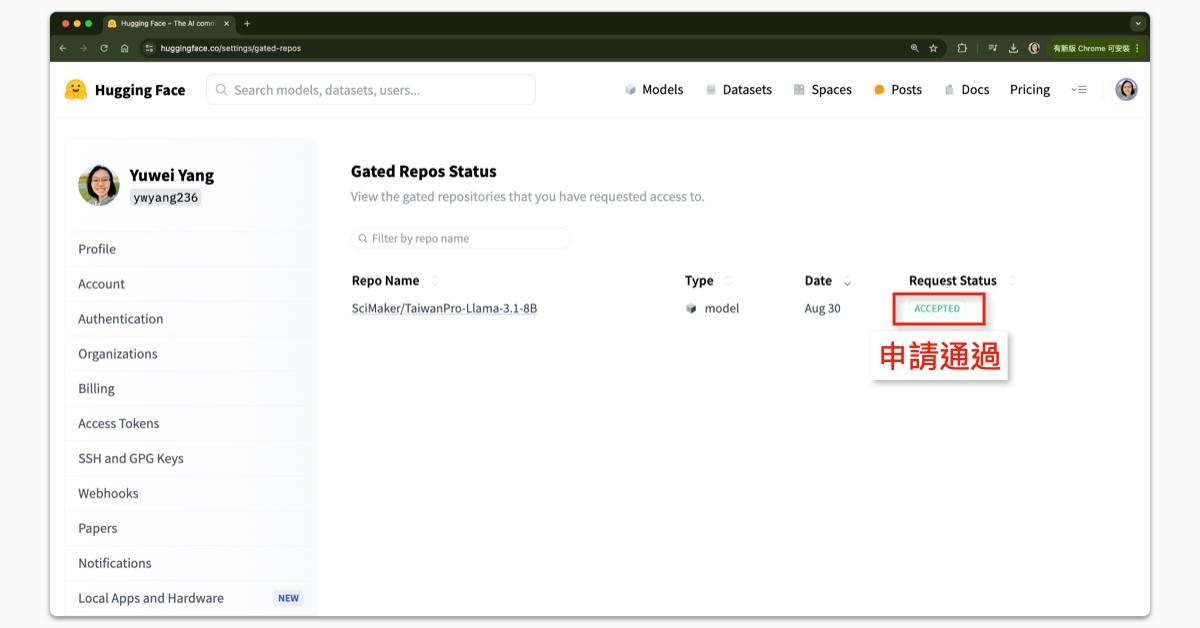Open the Models page in navigation
1200x628 pixels.
pyautogui.click(x=654, y=90)
